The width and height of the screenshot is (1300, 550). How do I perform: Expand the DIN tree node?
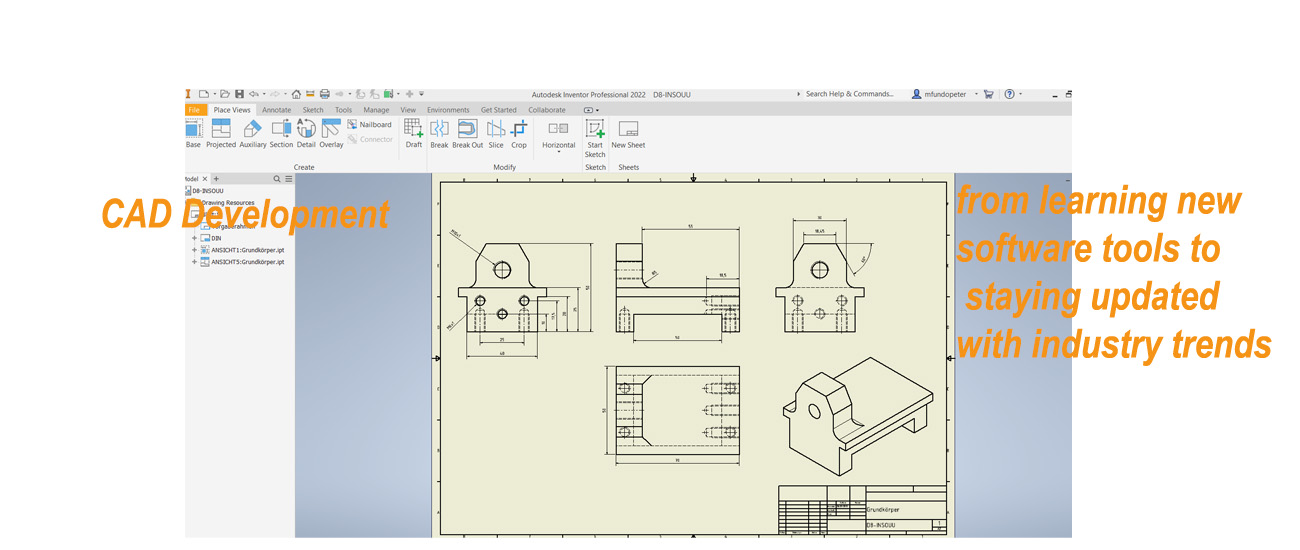195,238
